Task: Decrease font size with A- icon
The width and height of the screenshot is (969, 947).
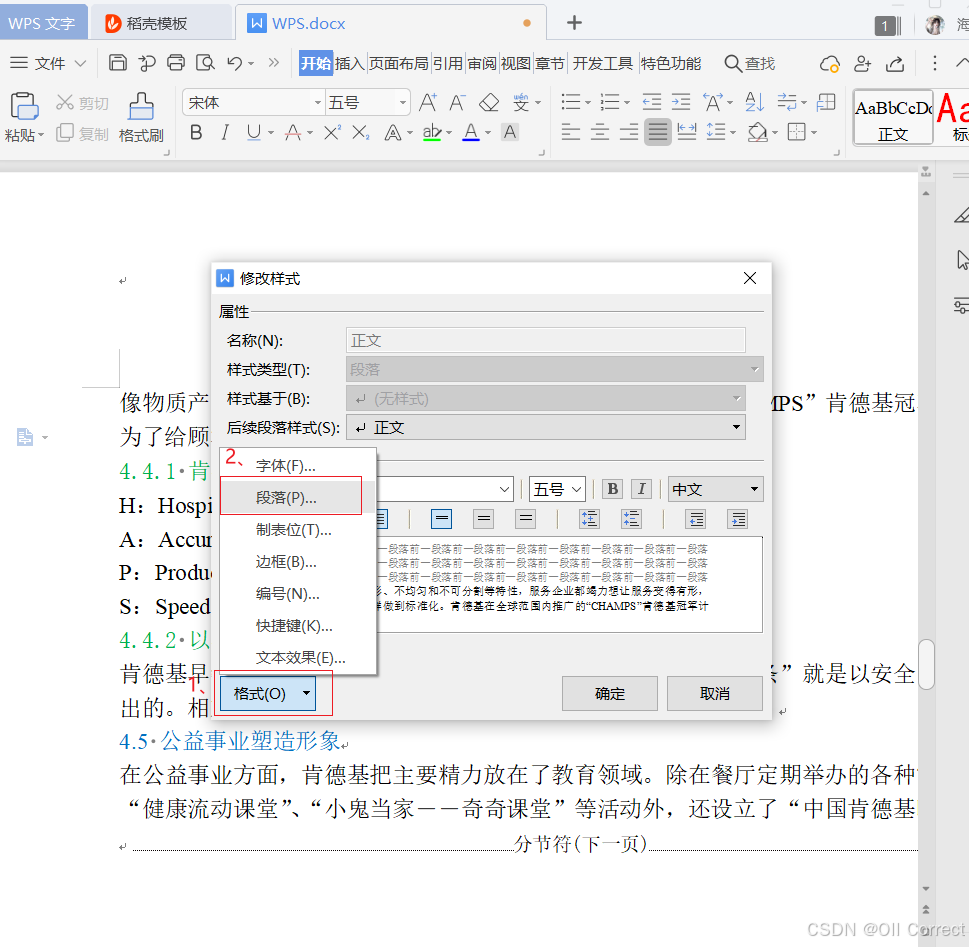Action: coord(457,102)
